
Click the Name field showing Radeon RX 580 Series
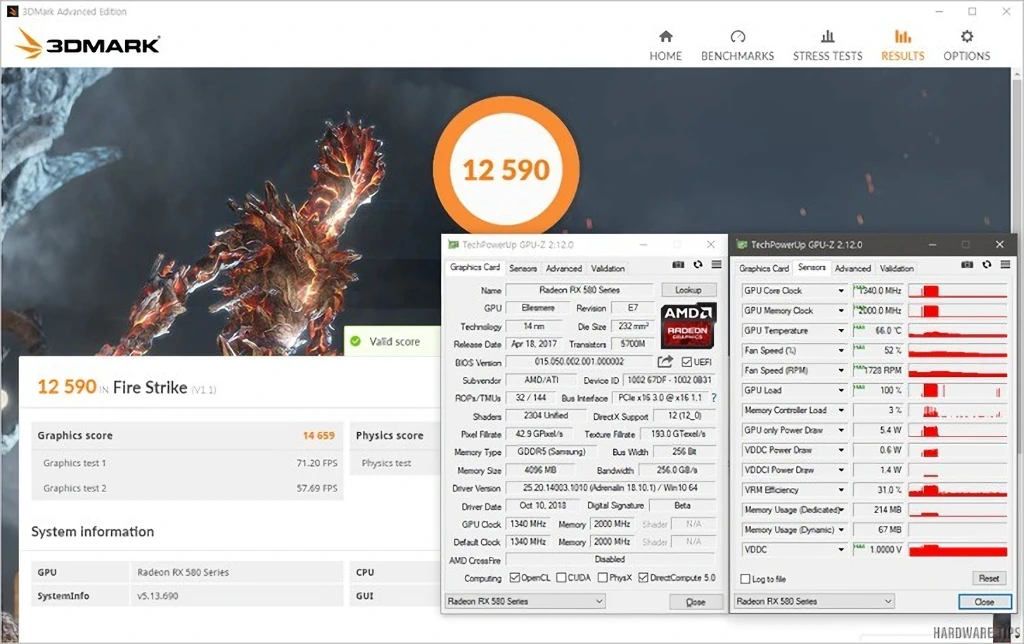pos(579,290)
